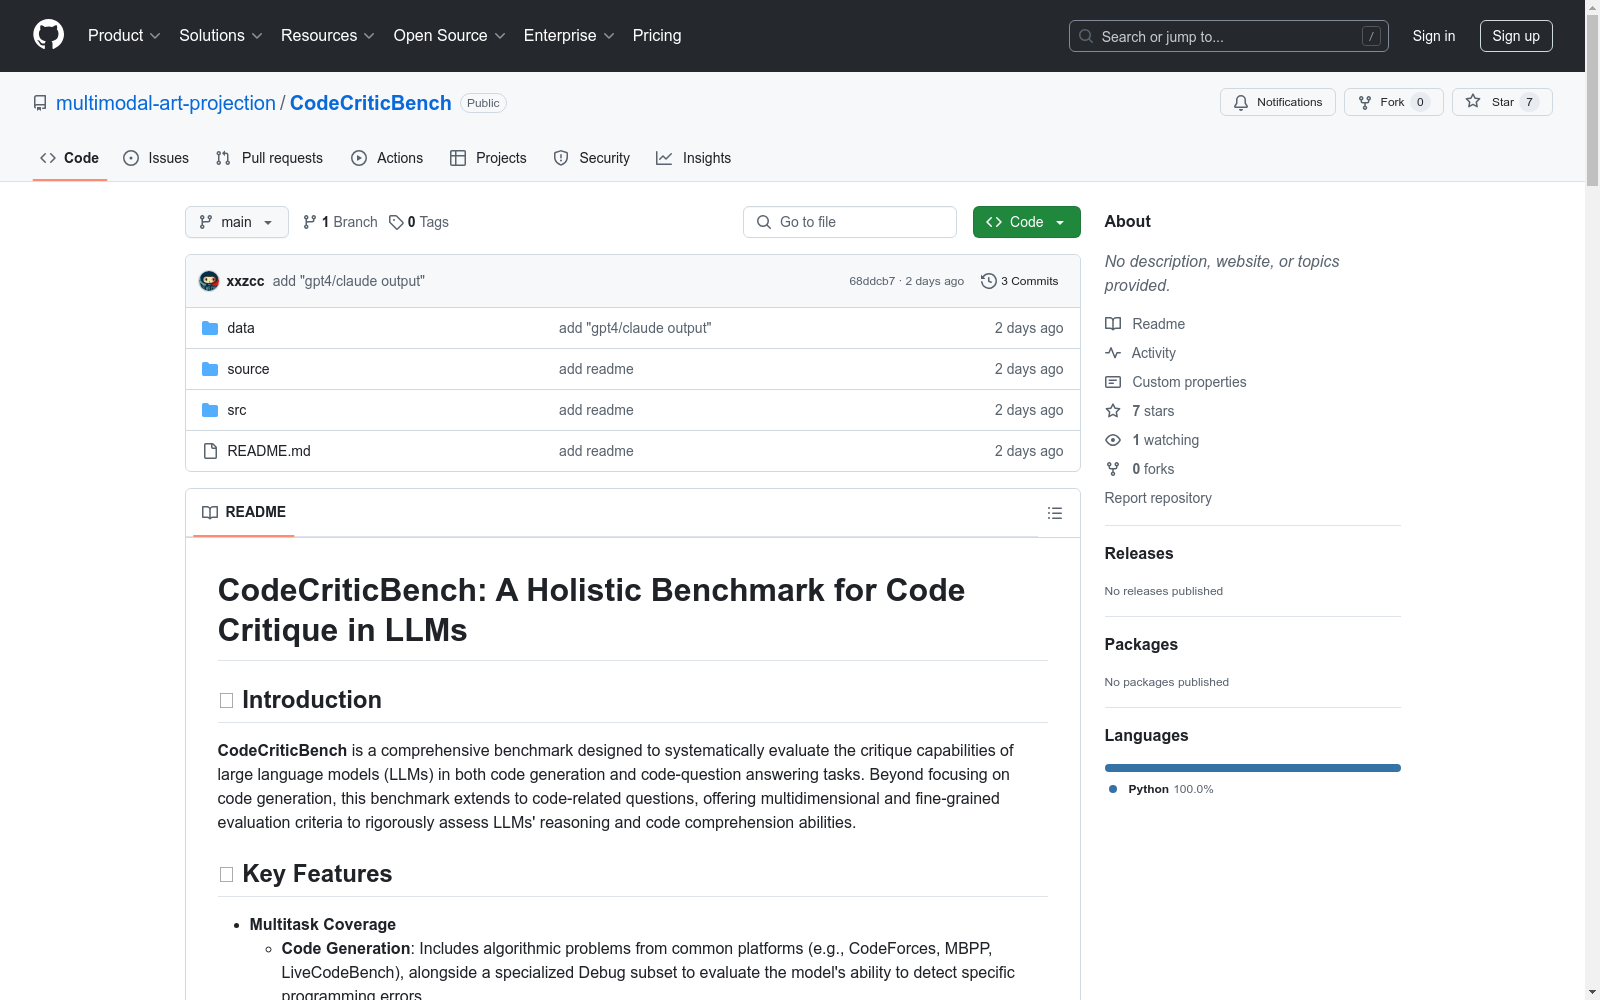
Task: Open the Insights tab
Action: 693,158
